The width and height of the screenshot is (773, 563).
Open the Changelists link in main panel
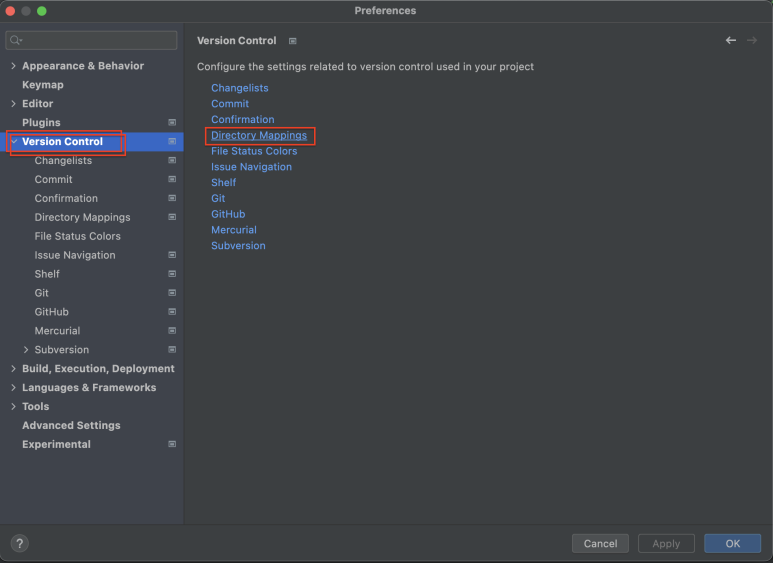click(x=240, y=88)
